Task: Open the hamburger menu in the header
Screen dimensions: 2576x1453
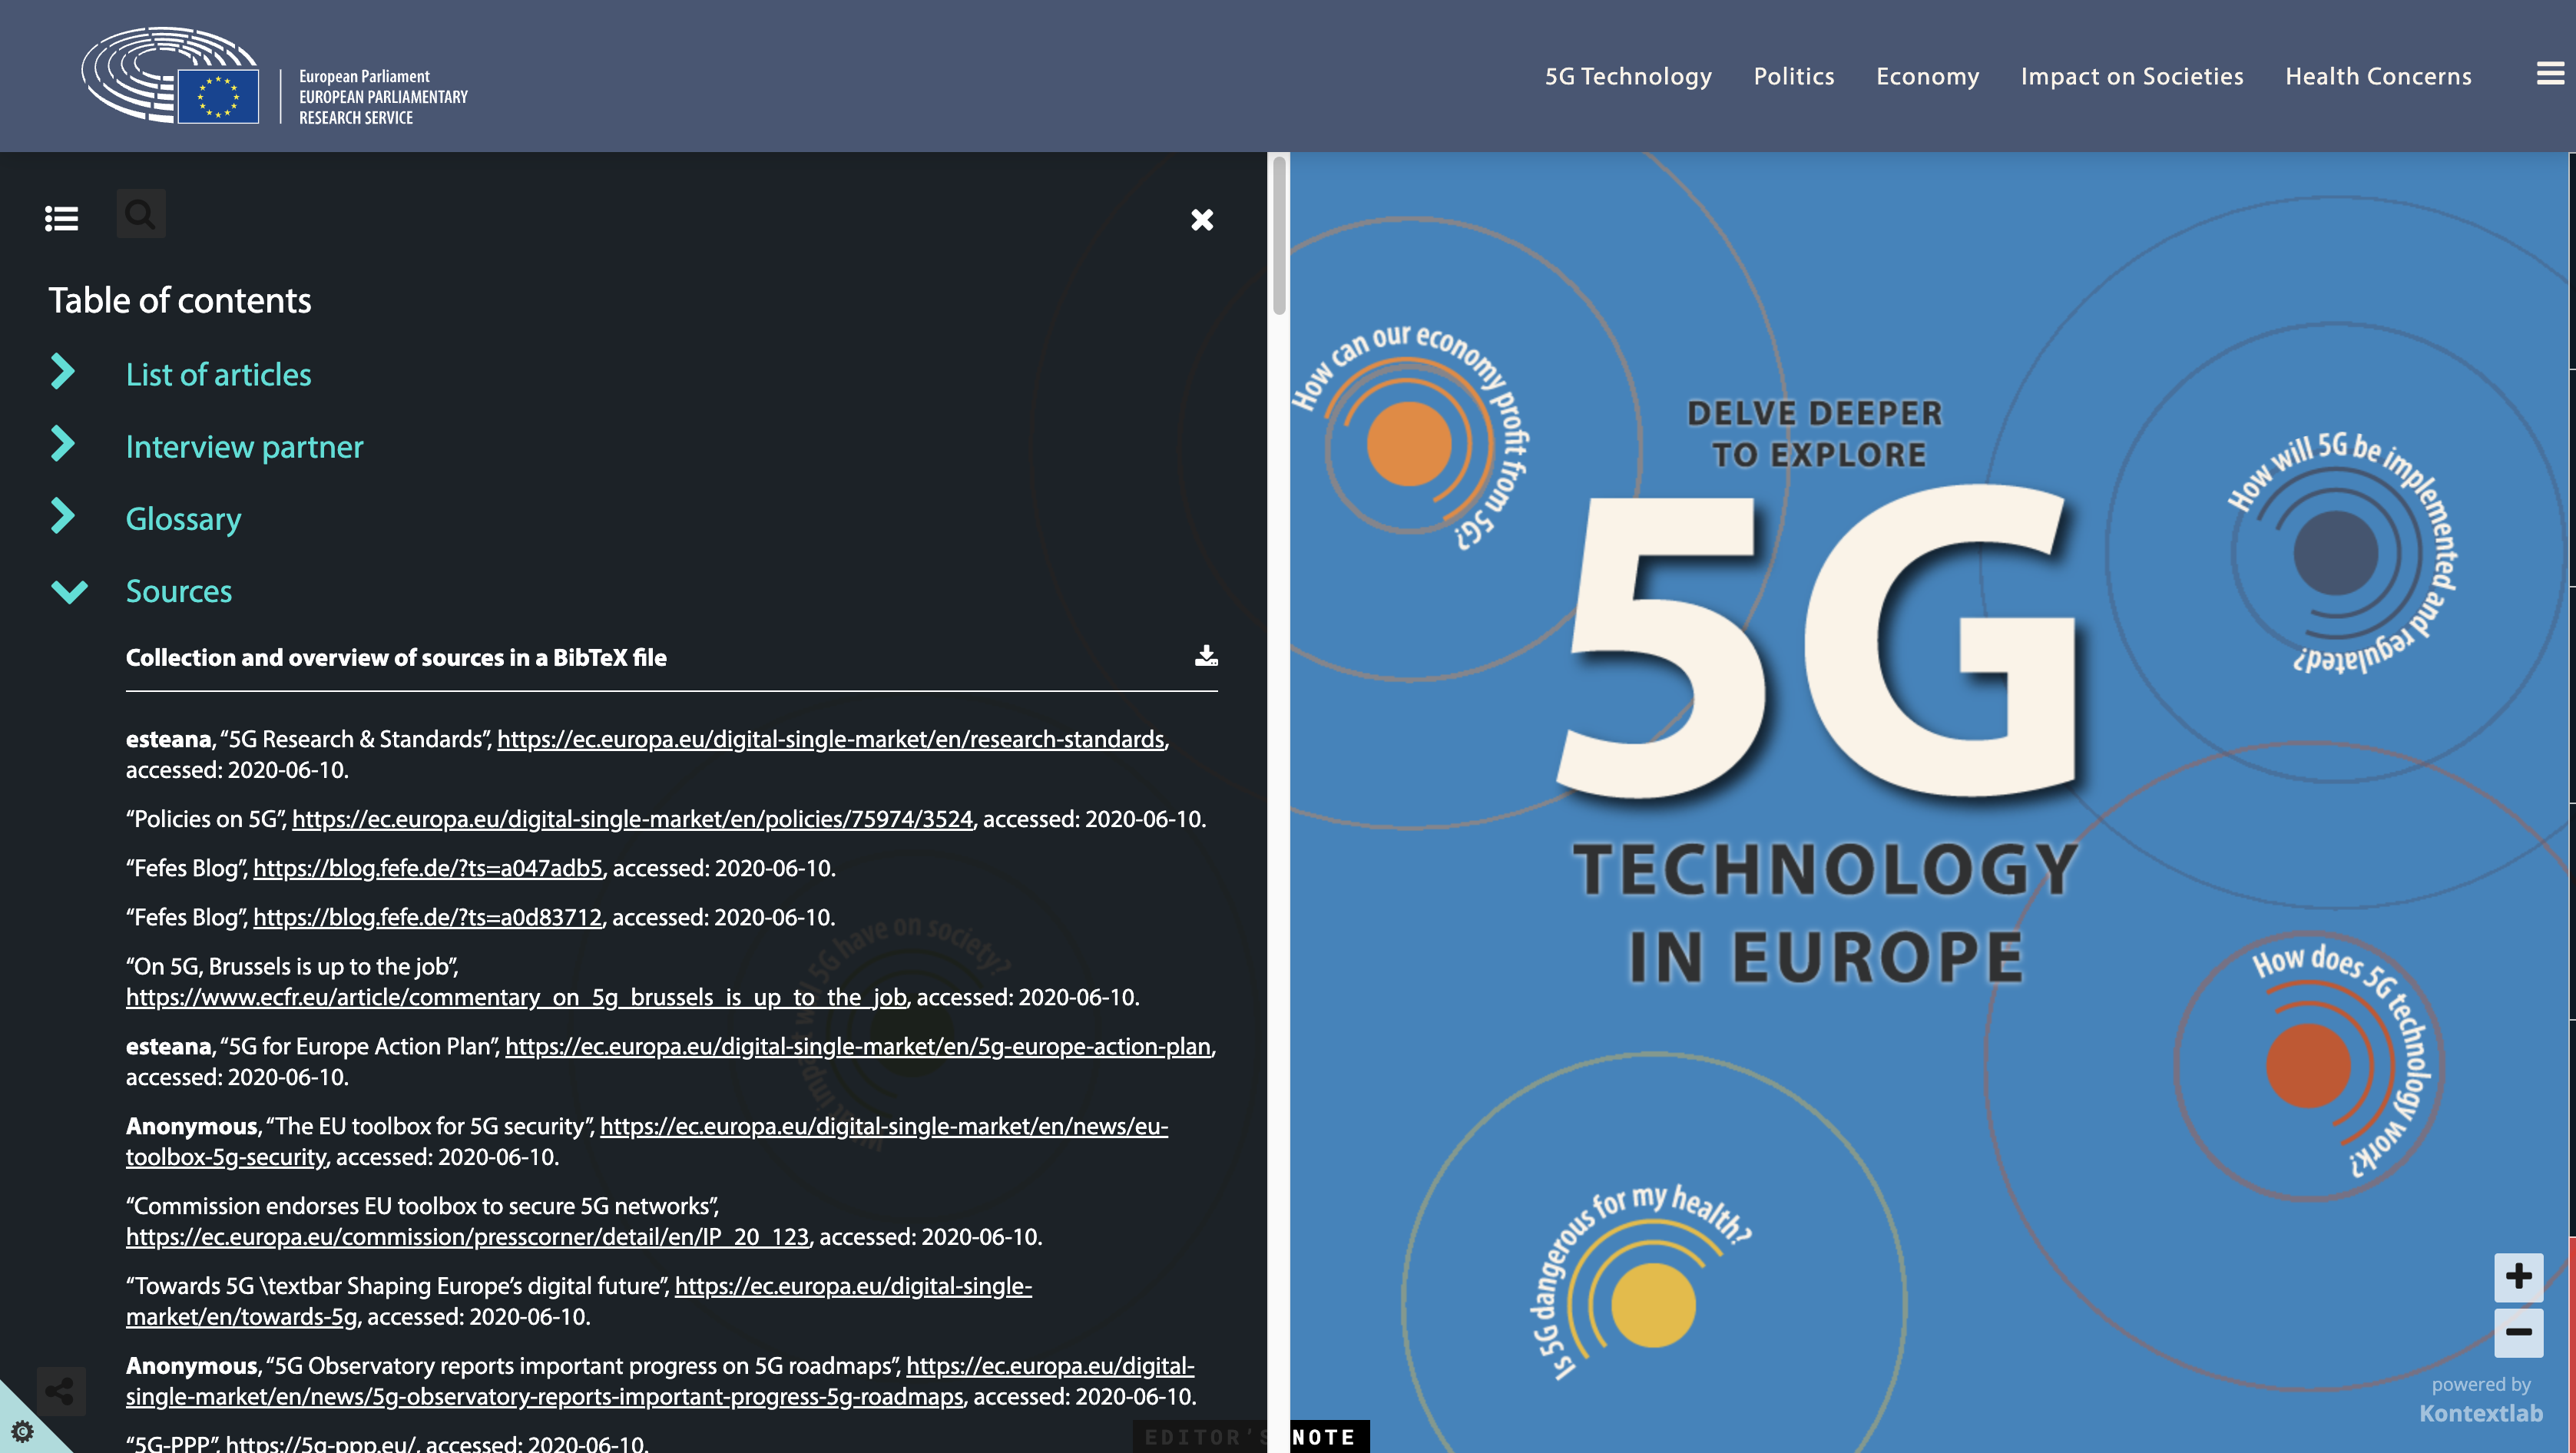Action: pos(2550,73)
